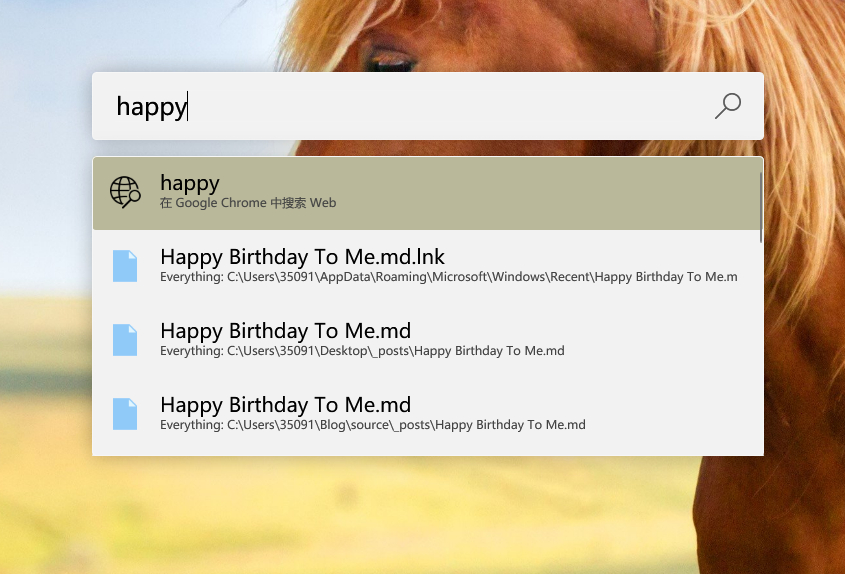Open Happy Birthday To Me.md from Desktop\_posts
845x574 pixels.
click(x=285, y=331)
